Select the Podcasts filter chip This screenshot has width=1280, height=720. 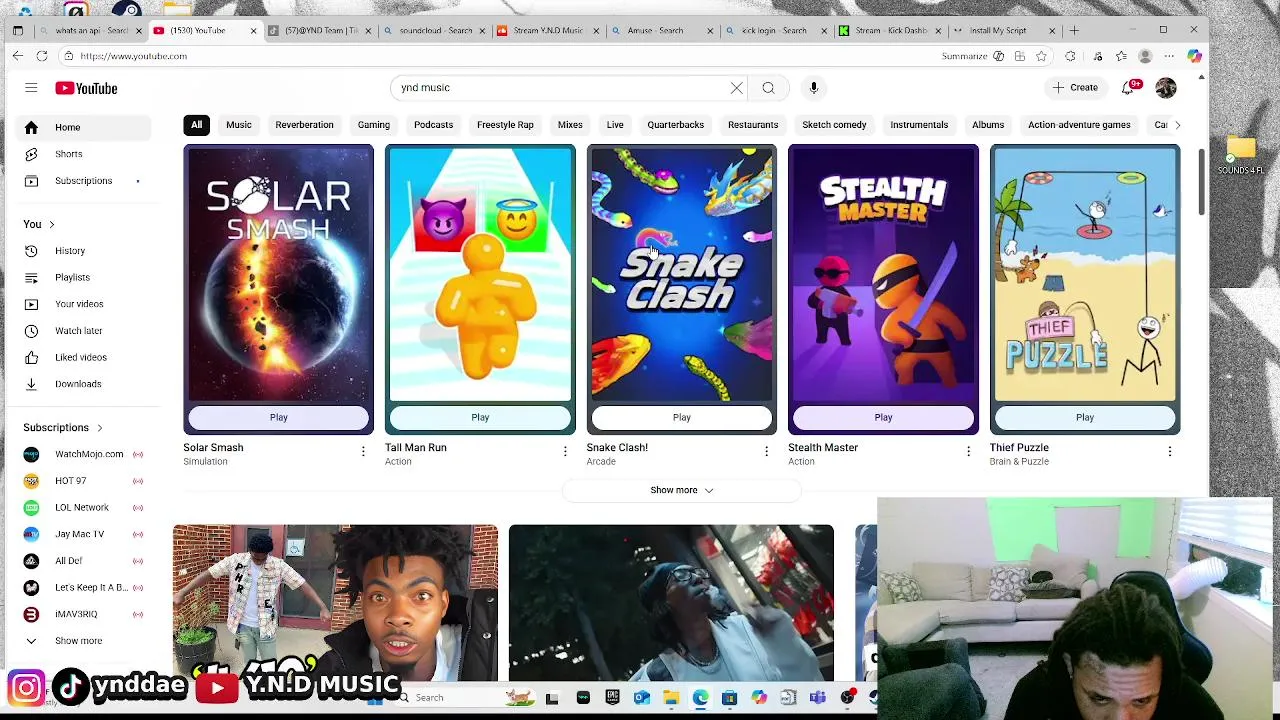pyautogui.click(x=433, y=125)
